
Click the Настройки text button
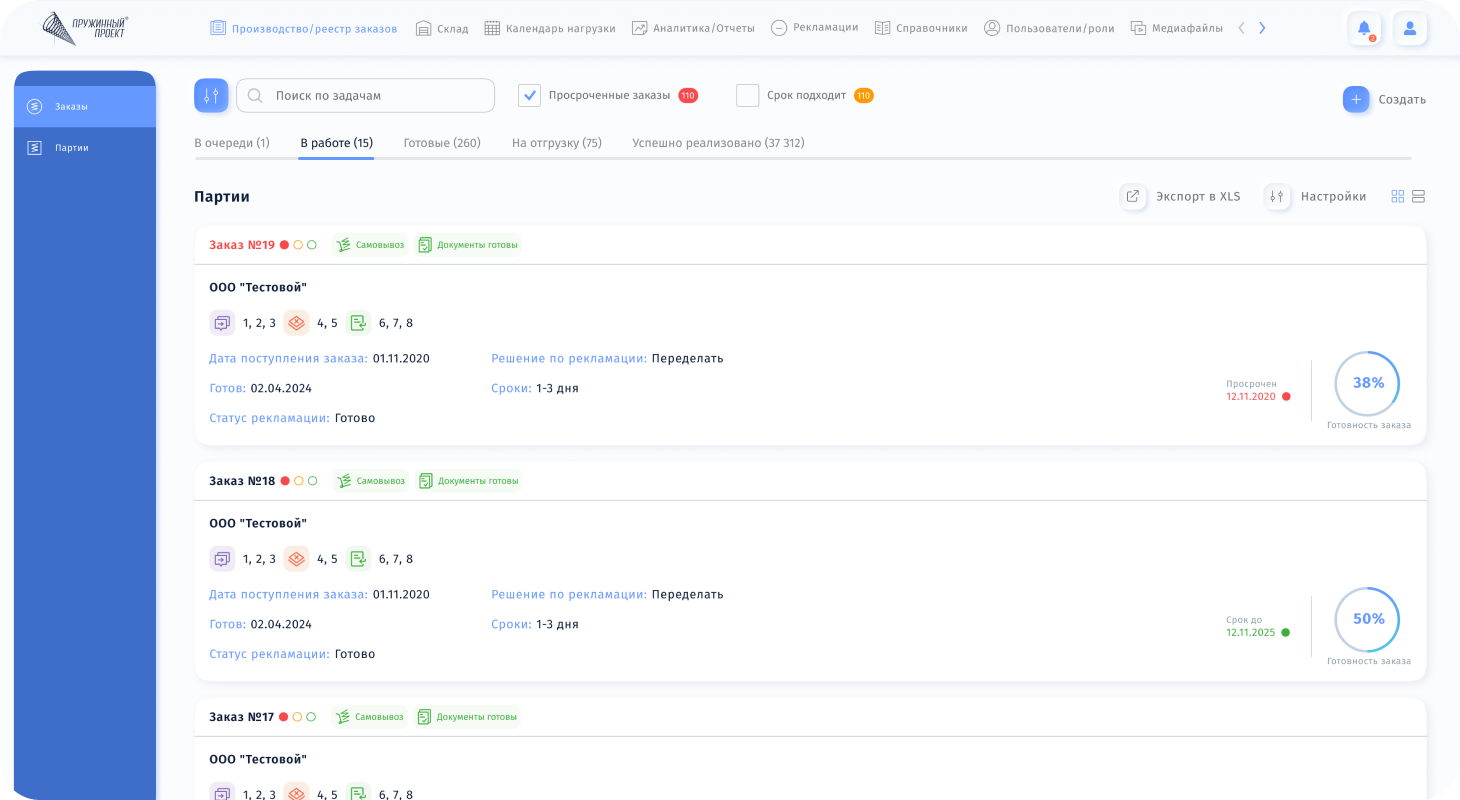[x=1333, y=197]
